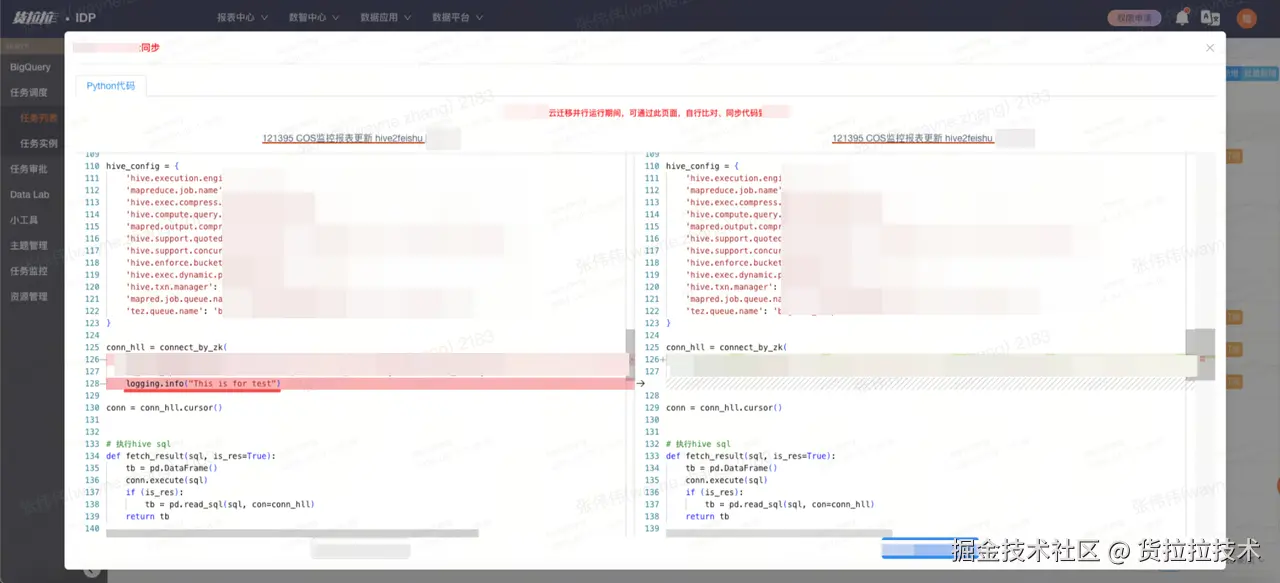Expand the 报表中心 menu

coord(241,17)
